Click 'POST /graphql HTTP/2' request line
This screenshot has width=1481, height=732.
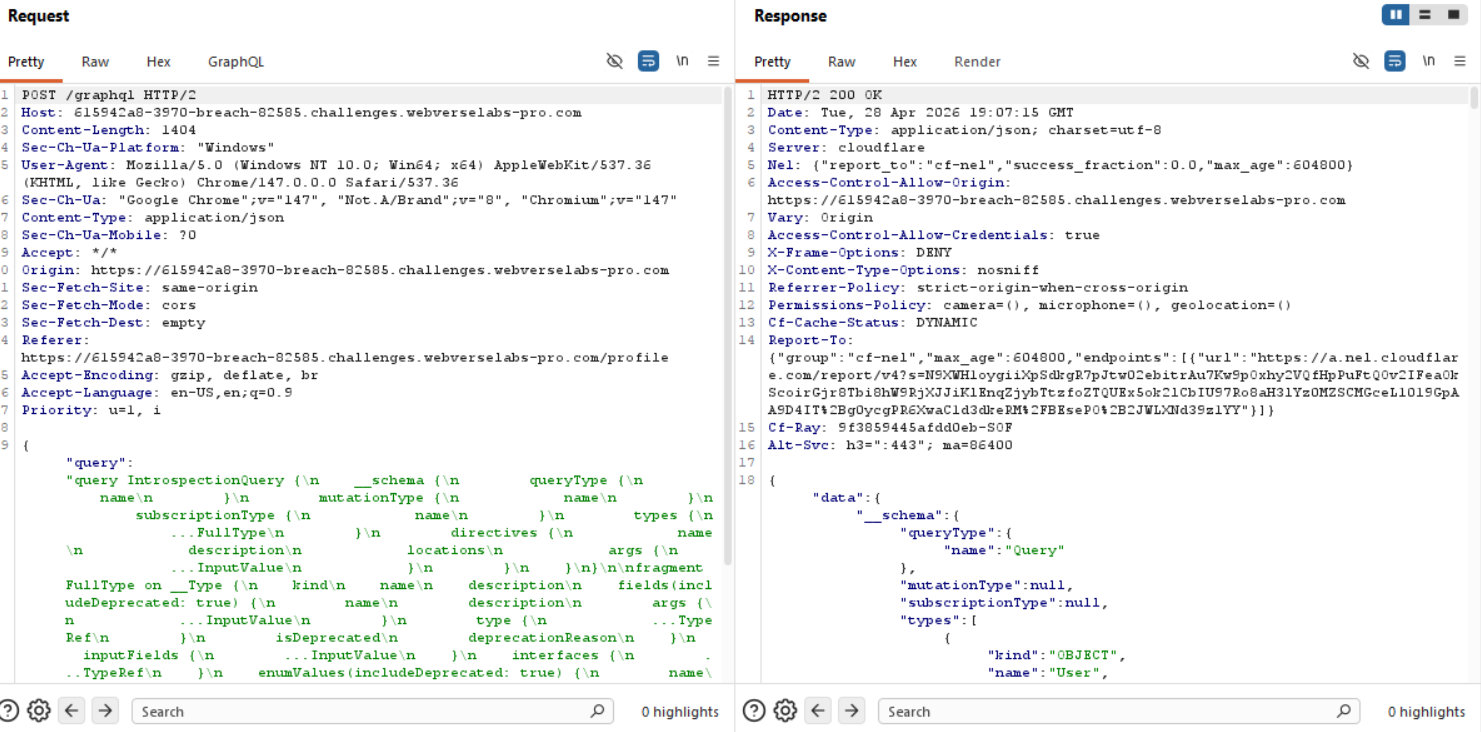(109, 95)
